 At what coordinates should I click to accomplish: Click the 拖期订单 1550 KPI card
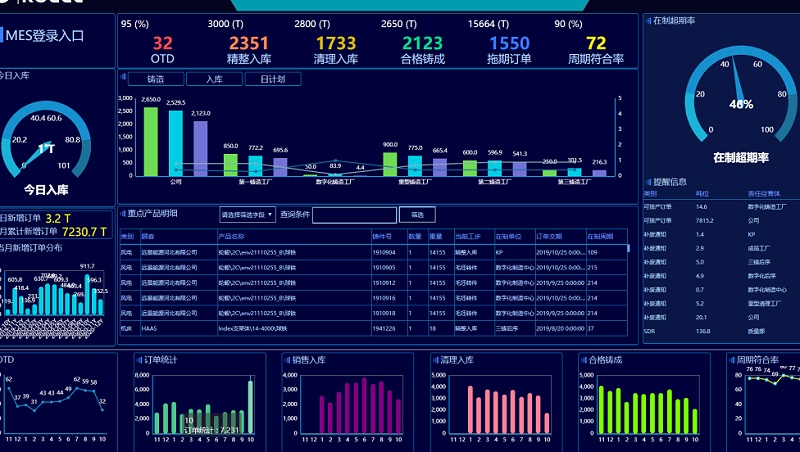pyautogui.click(x=509, y=49)
